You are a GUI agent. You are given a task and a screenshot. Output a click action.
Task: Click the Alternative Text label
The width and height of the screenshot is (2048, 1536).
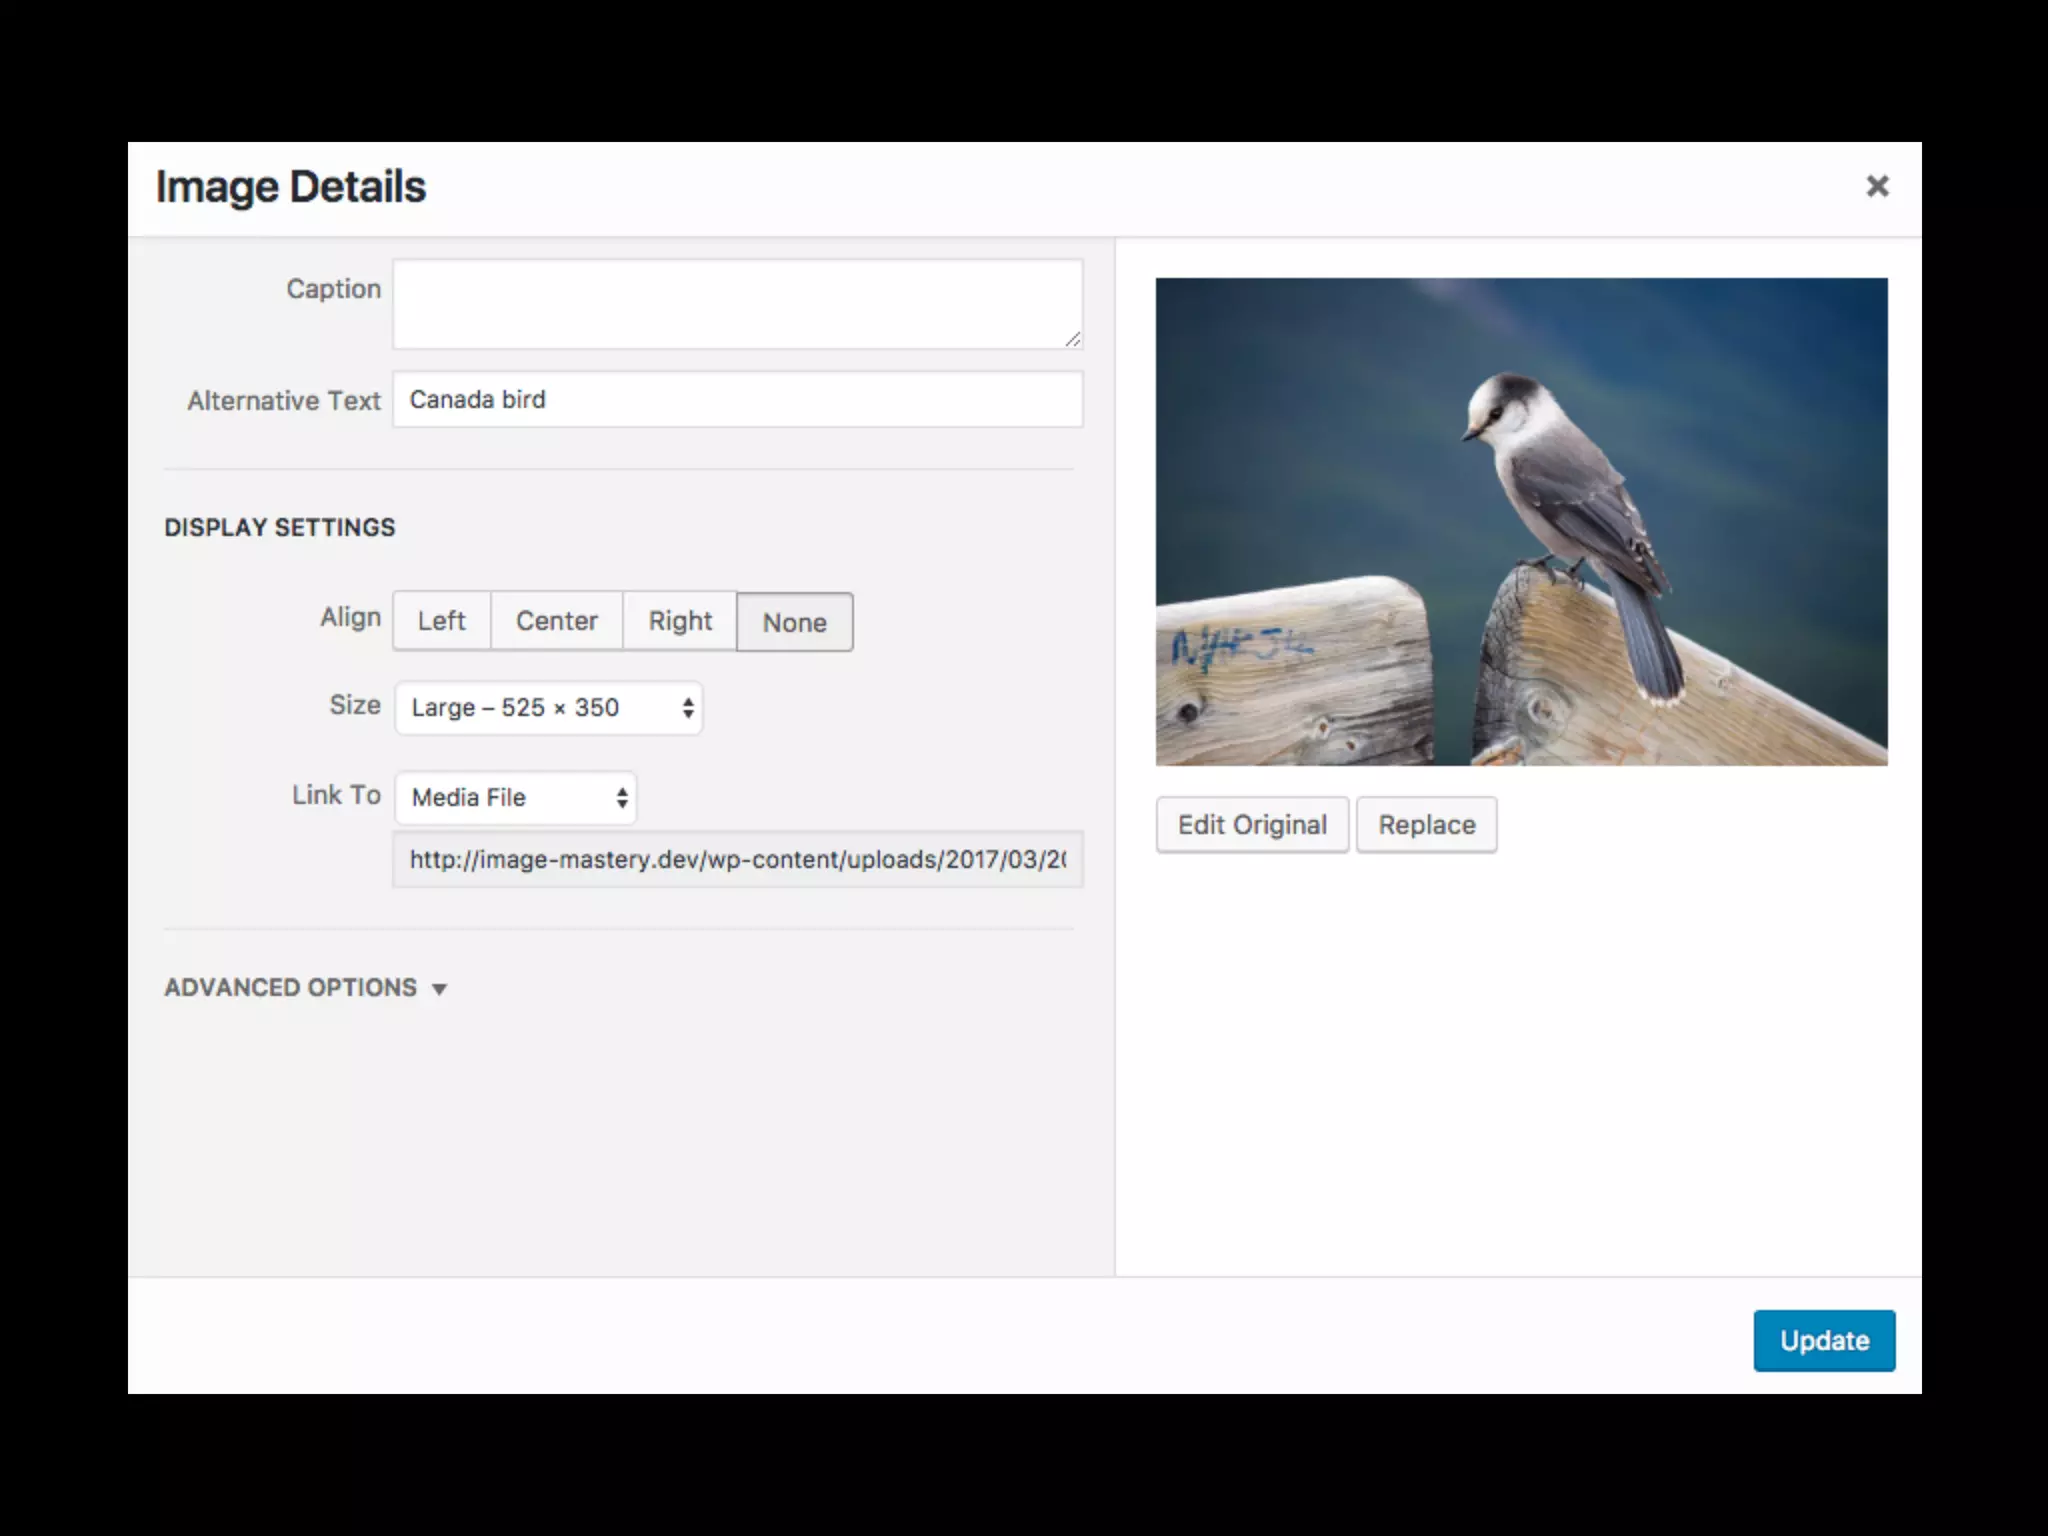(284, 401)
